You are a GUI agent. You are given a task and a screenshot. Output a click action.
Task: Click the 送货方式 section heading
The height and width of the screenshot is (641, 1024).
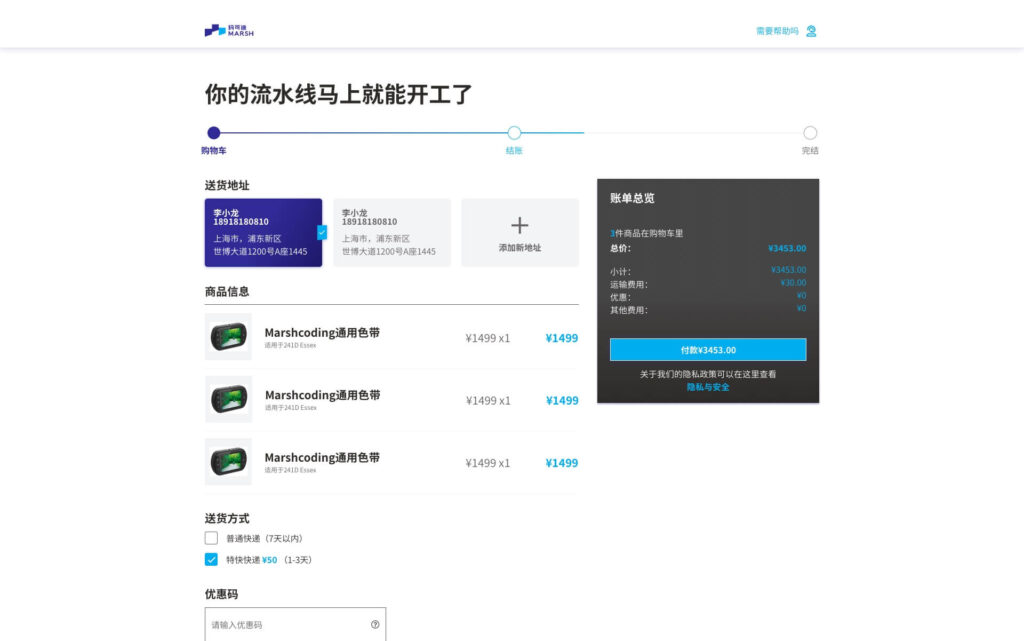tap(227, 518)
